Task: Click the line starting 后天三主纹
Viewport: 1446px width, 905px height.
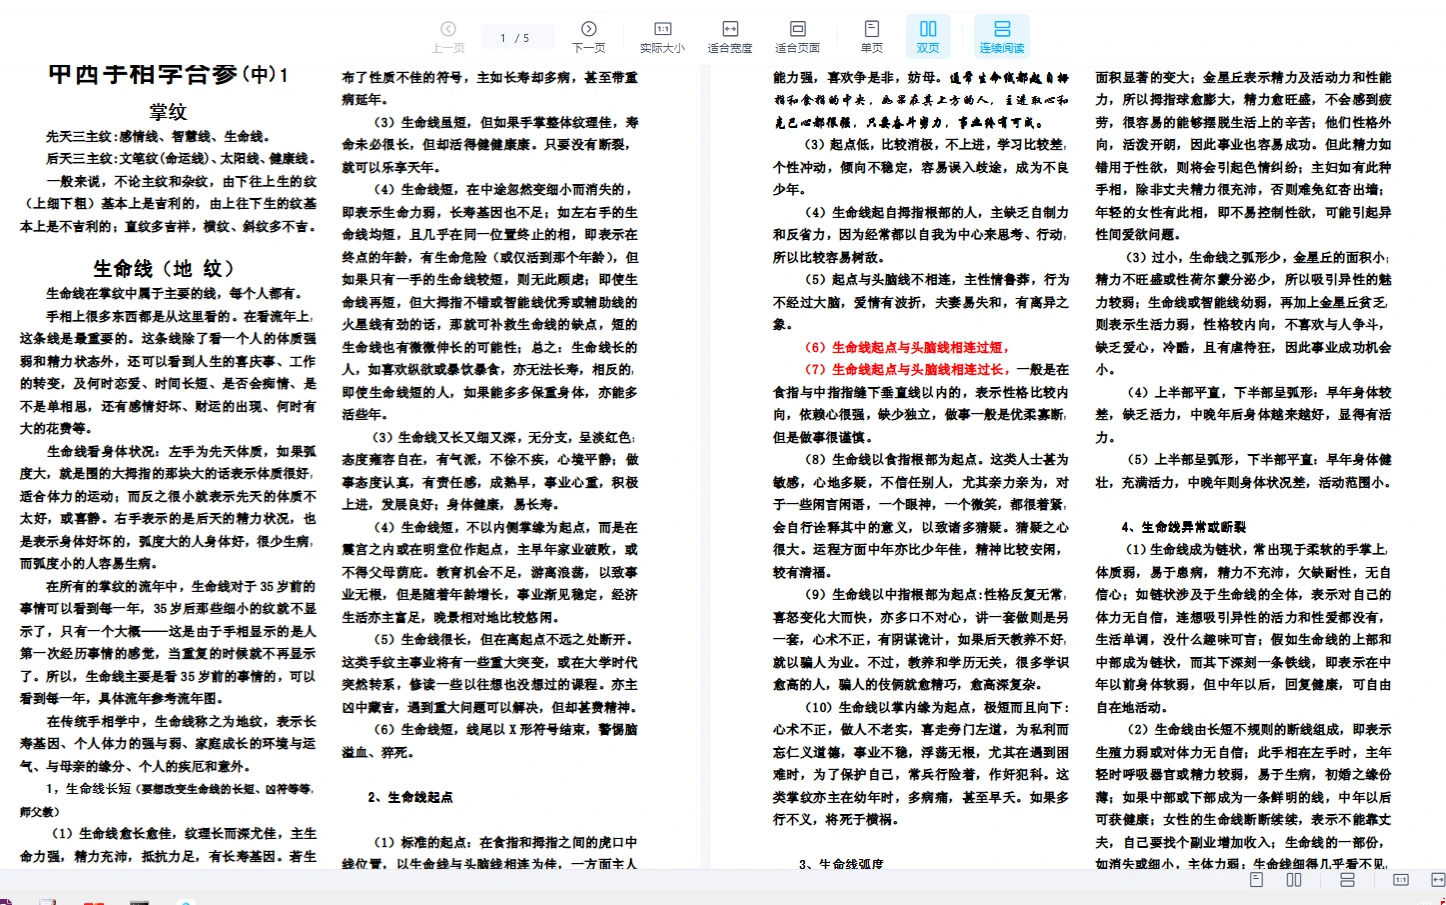Action: (x=180, y=158)
